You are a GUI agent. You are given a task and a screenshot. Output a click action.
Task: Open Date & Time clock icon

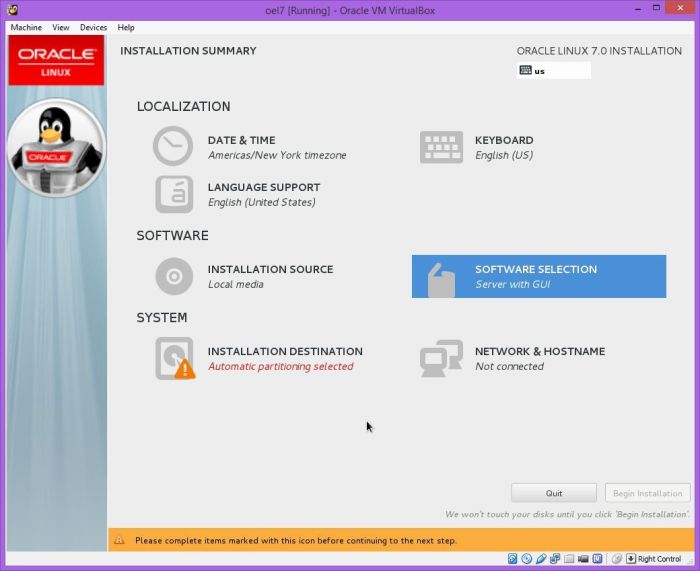click(x=173, y=147)
